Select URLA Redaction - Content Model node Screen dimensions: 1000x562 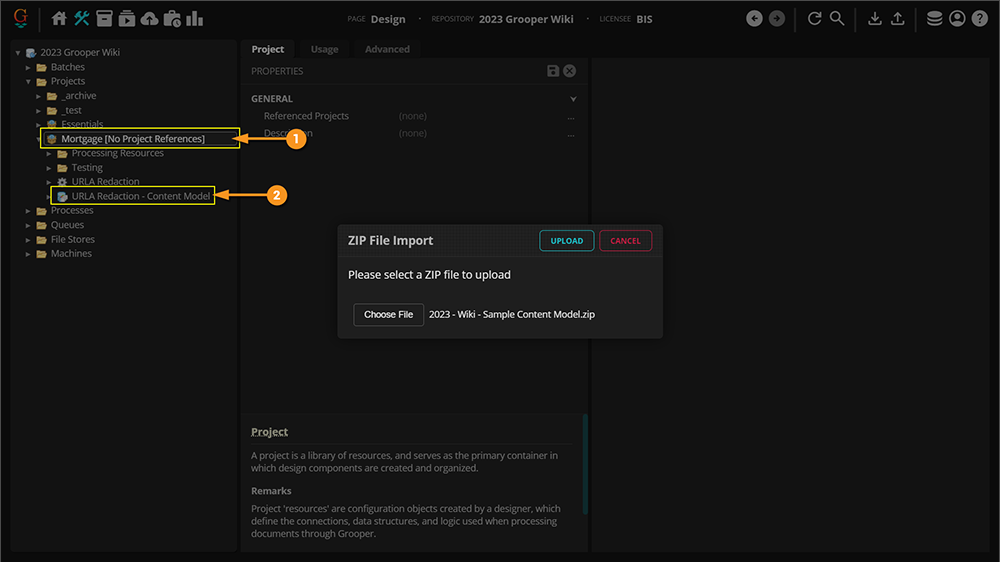[141, 197]
